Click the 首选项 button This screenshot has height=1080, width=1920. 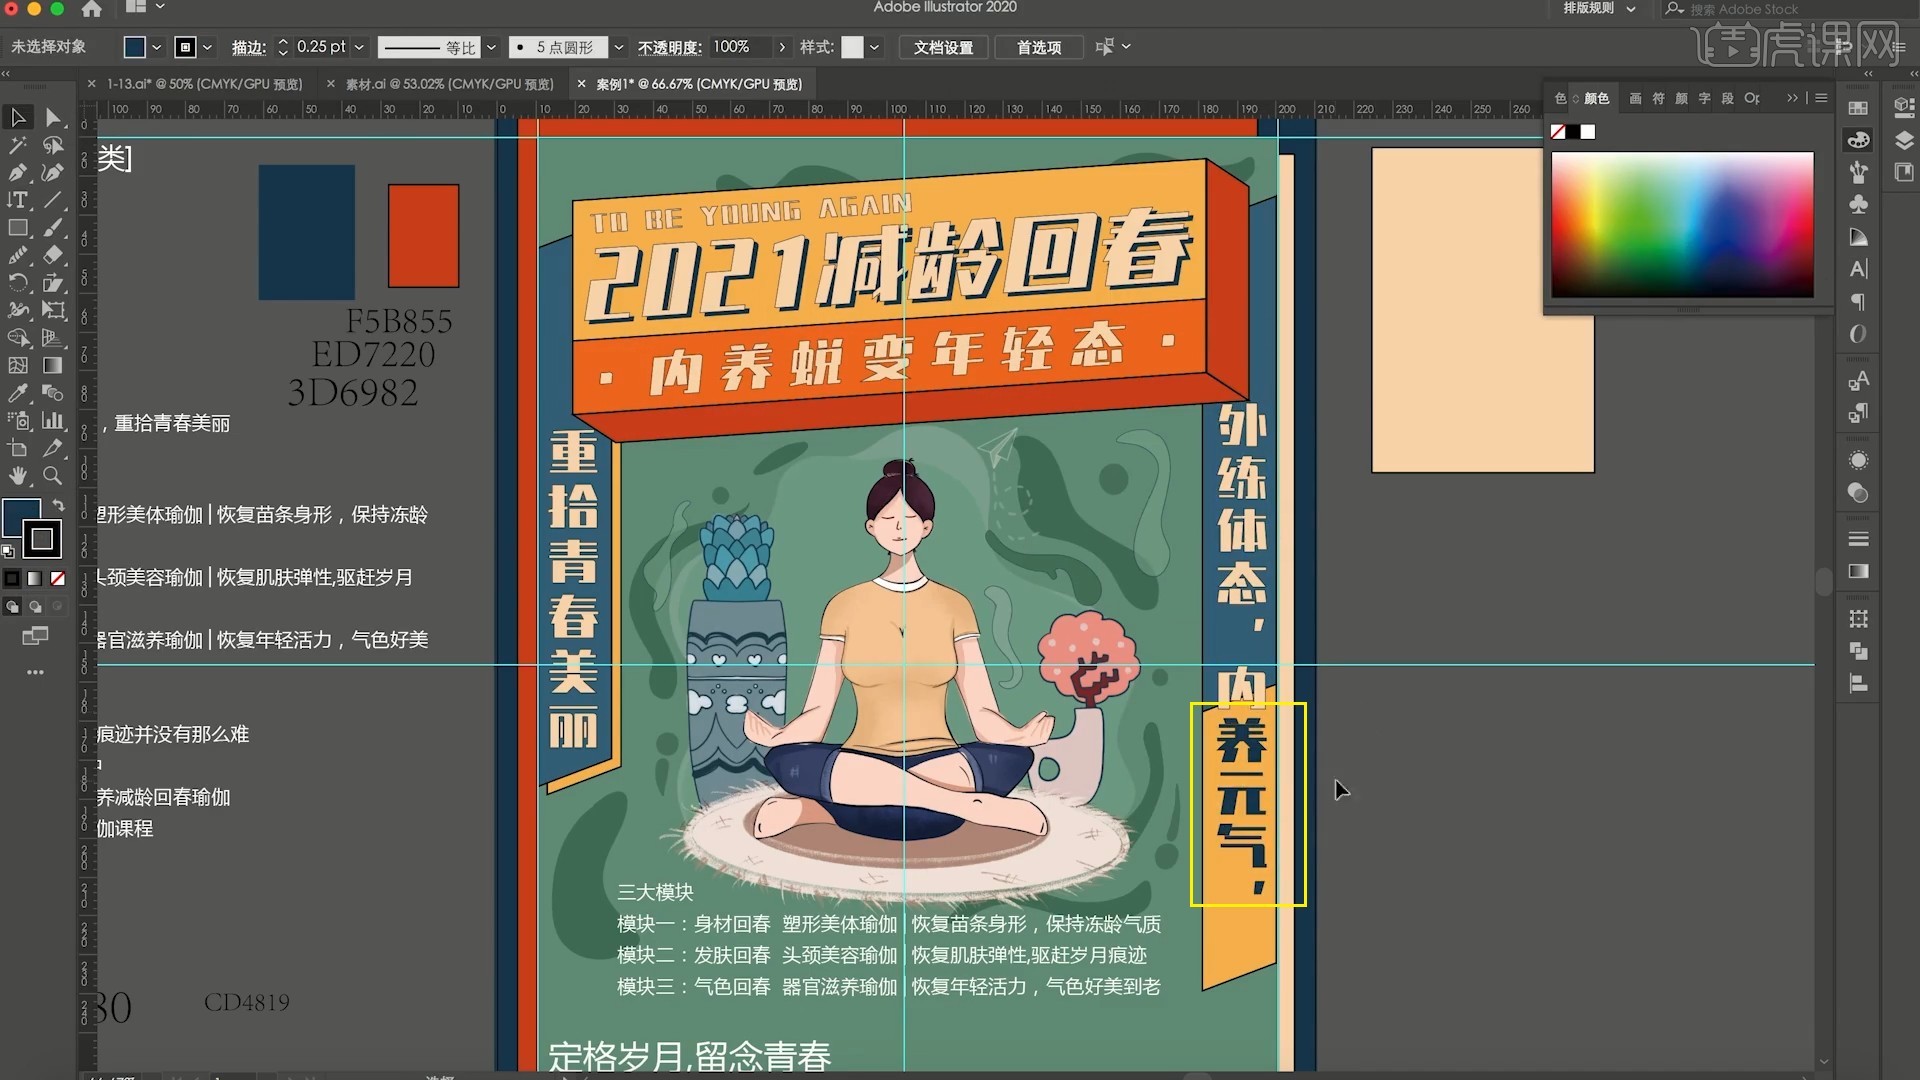point(1038,47)
